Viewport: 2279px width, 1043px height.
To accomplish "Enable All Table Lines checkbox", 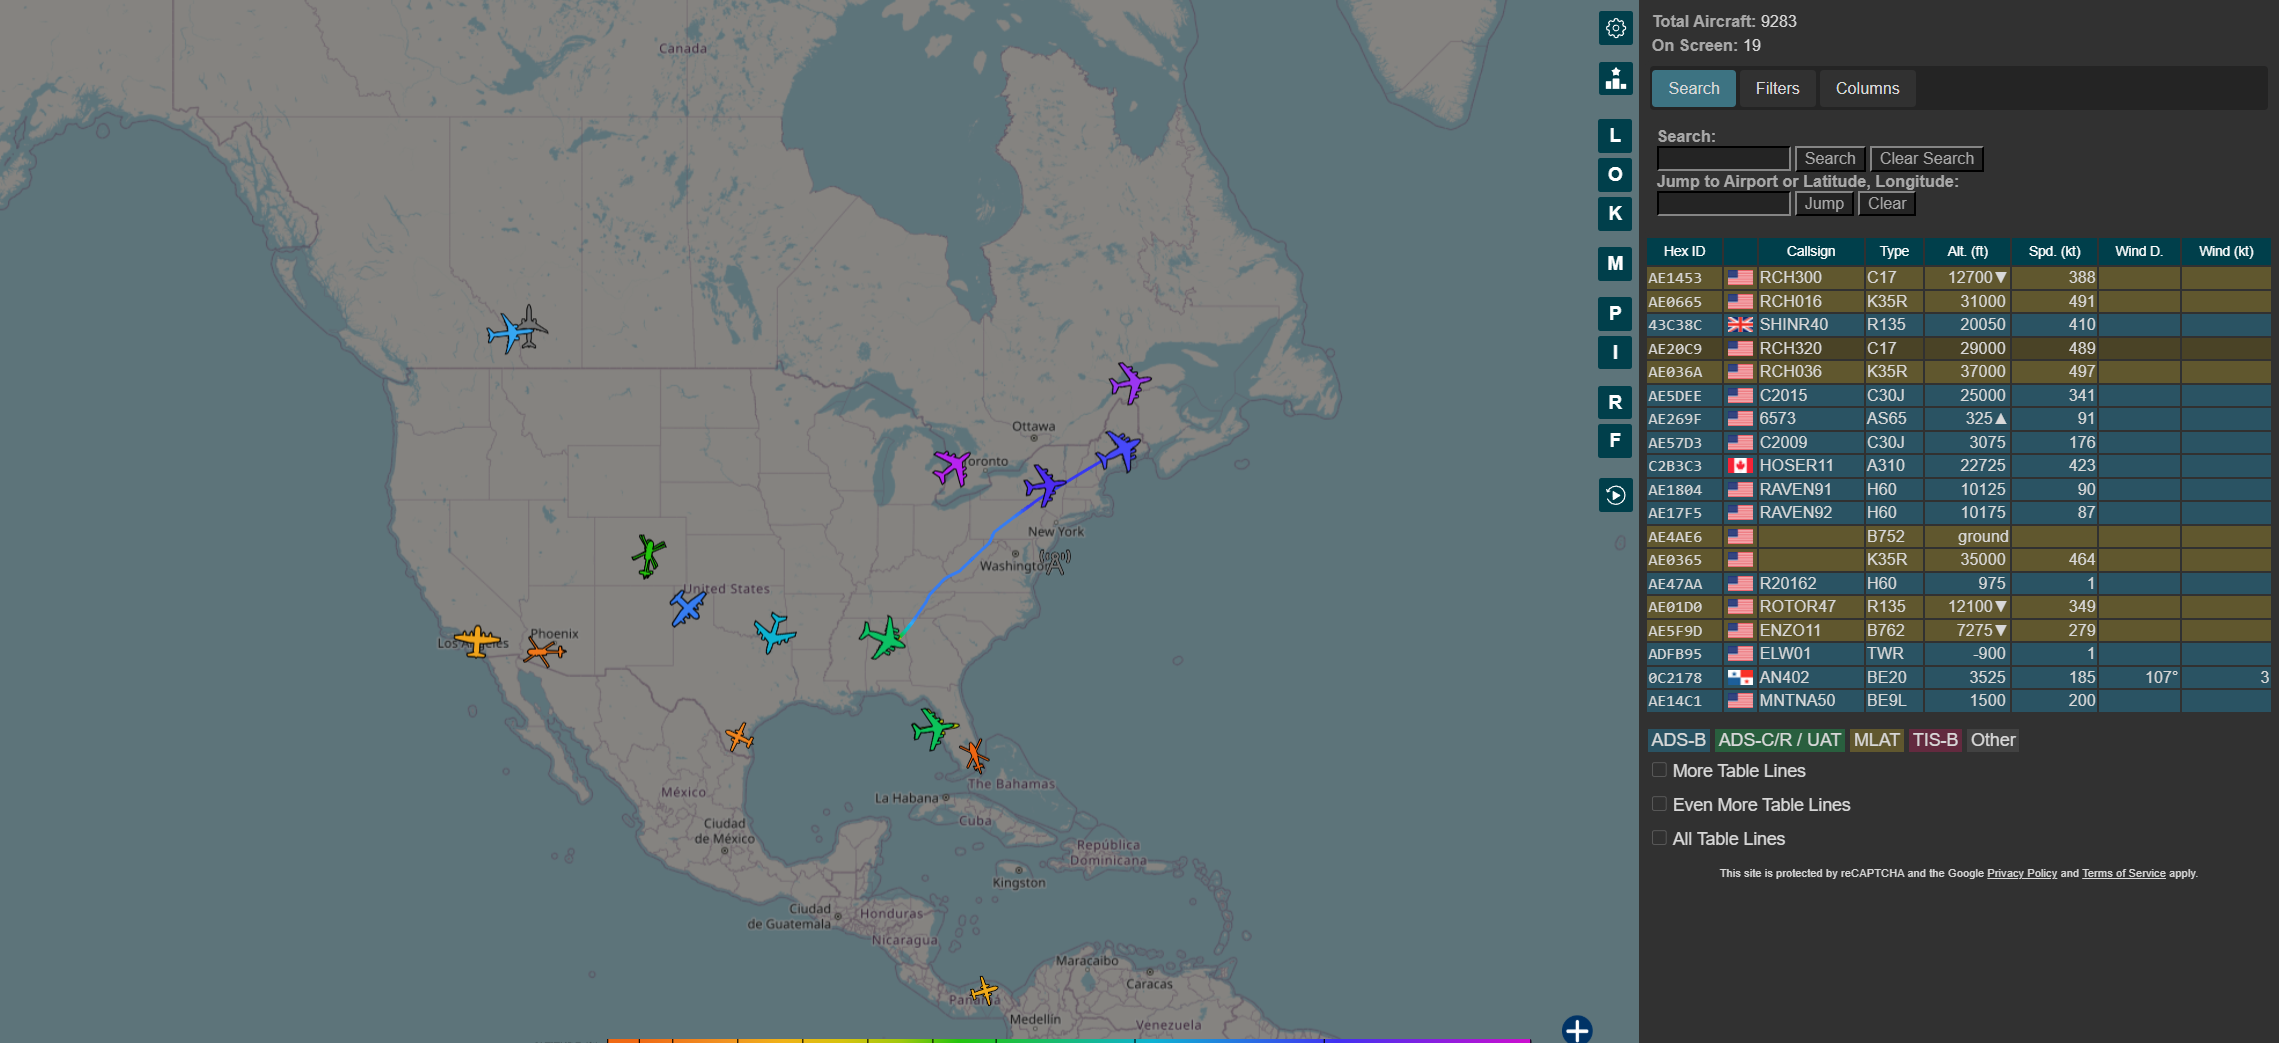I will click(1659, 838).
